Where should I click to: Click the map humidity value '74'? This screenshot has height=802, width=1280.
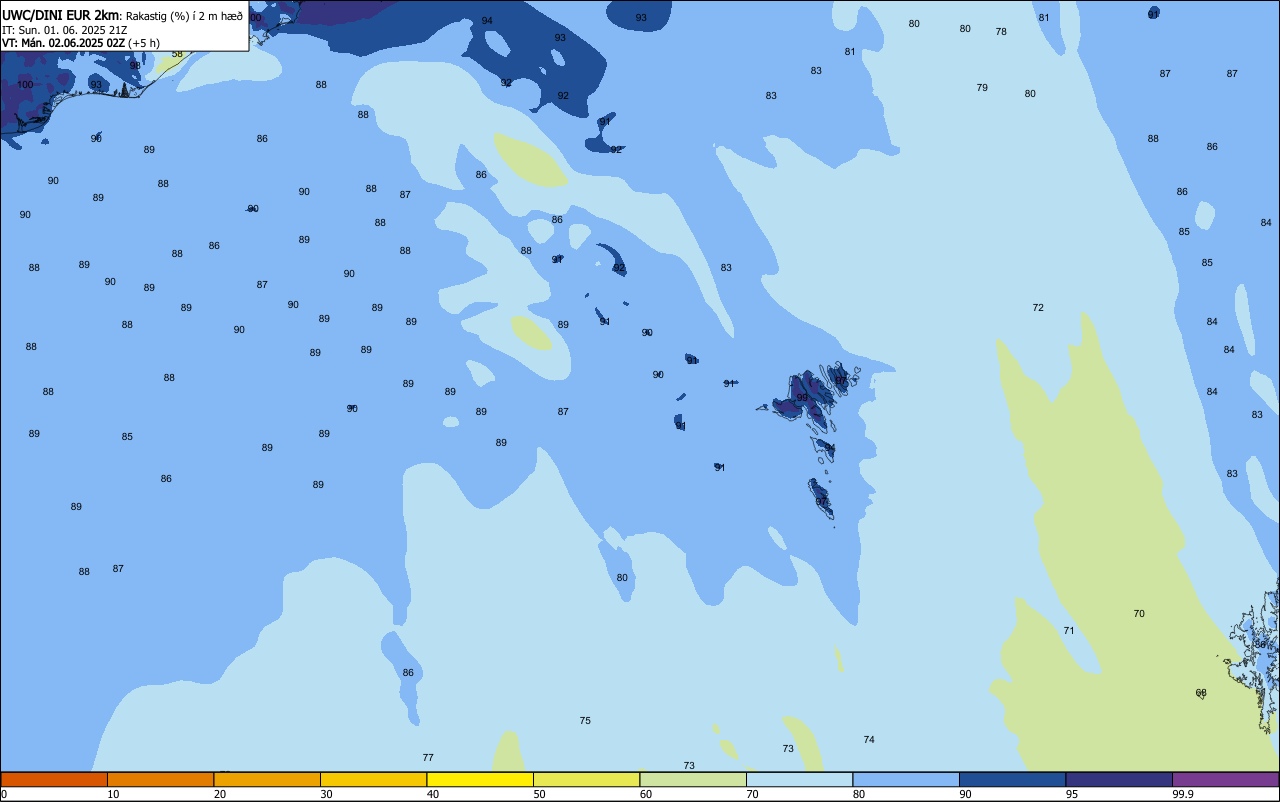click(x=869, y=740)
